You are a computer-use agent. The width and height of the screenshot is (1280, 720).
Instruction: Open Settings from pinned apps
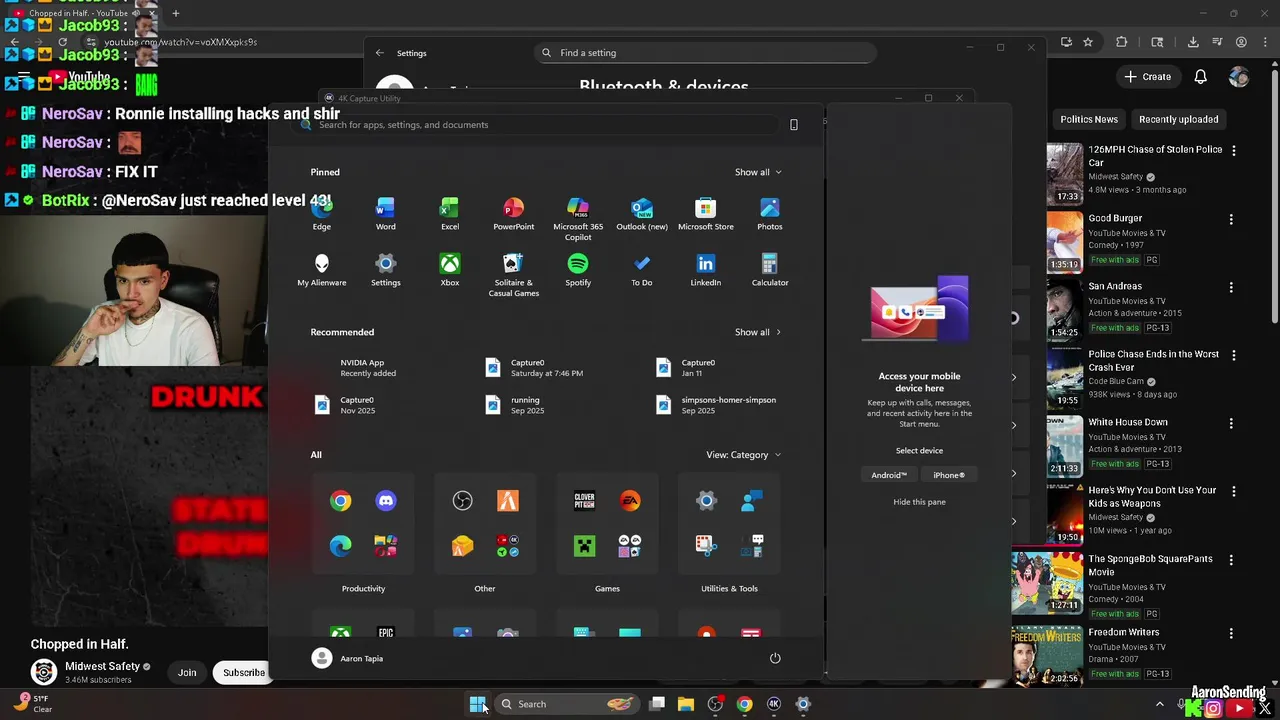pos(385,270)
